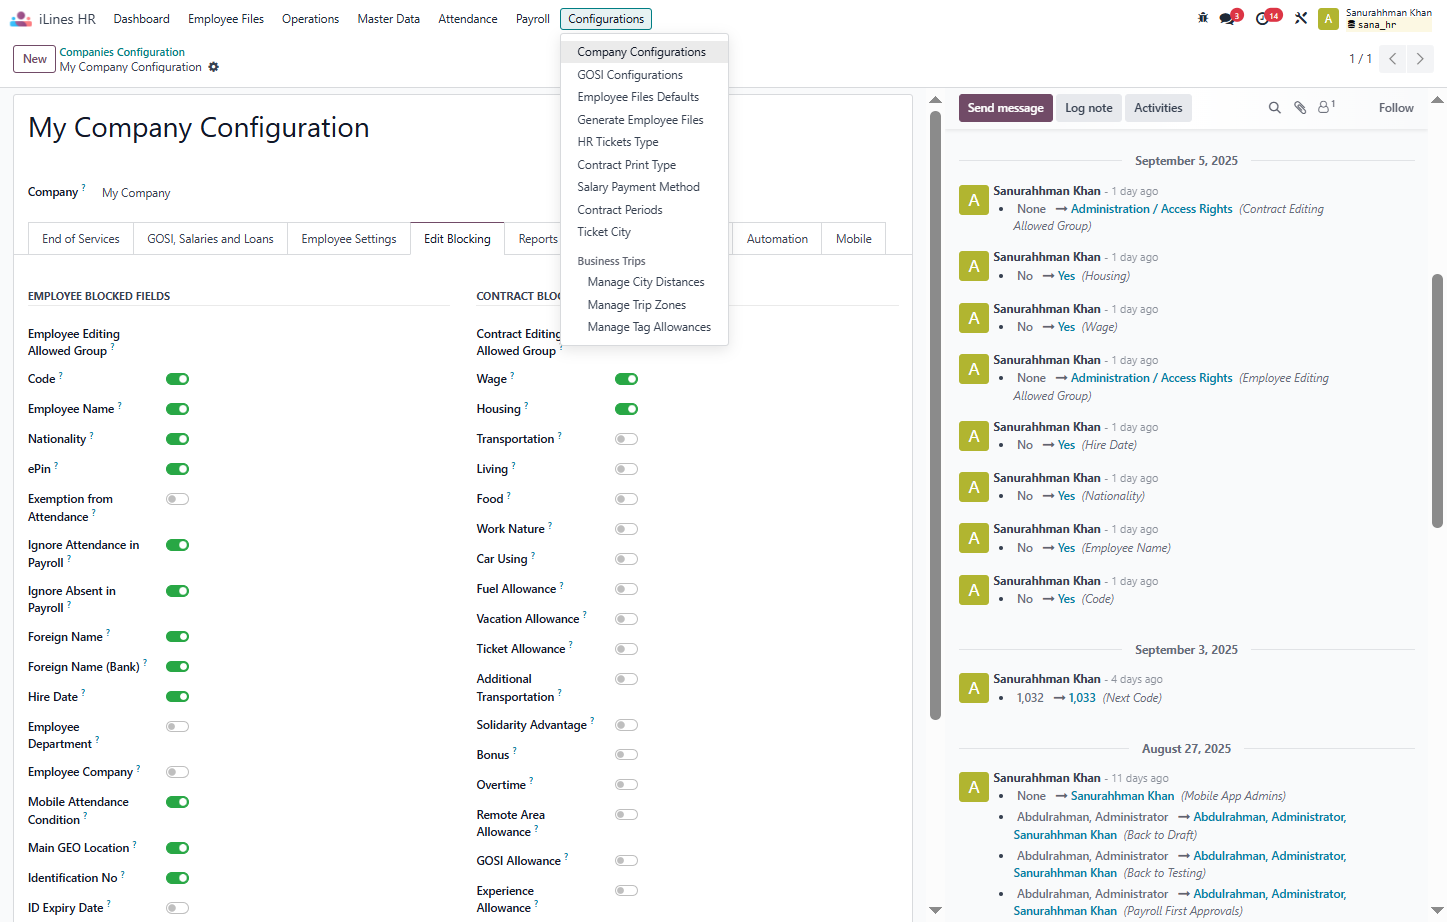
Task: Open the Employee Settings tab
Action: point(349,239)
